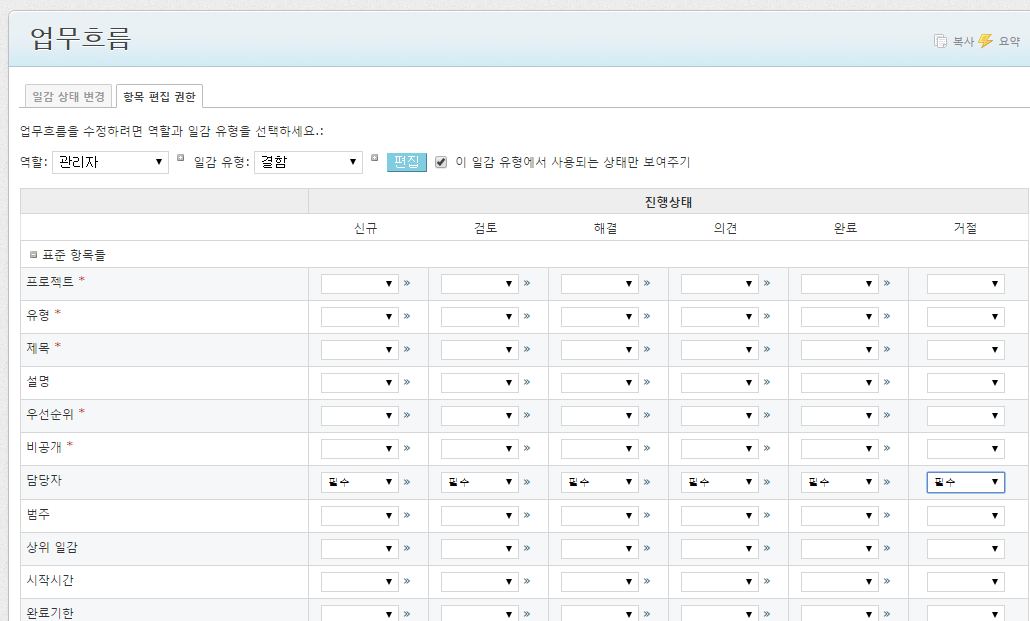Click the » arrow in 담당자 row 검토 column
The image size is (1030, 621).
[x=527, y=482]
